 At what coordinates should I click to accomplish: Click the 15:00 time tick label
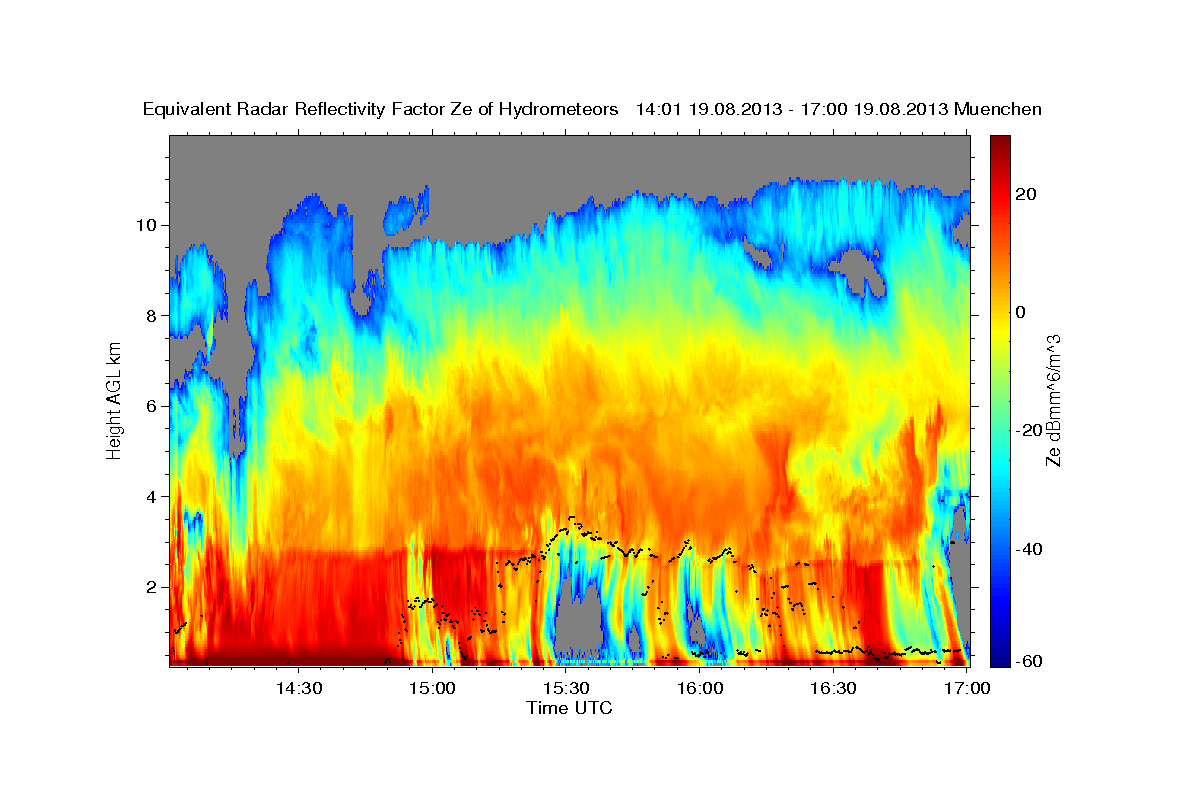pos(432,688)
